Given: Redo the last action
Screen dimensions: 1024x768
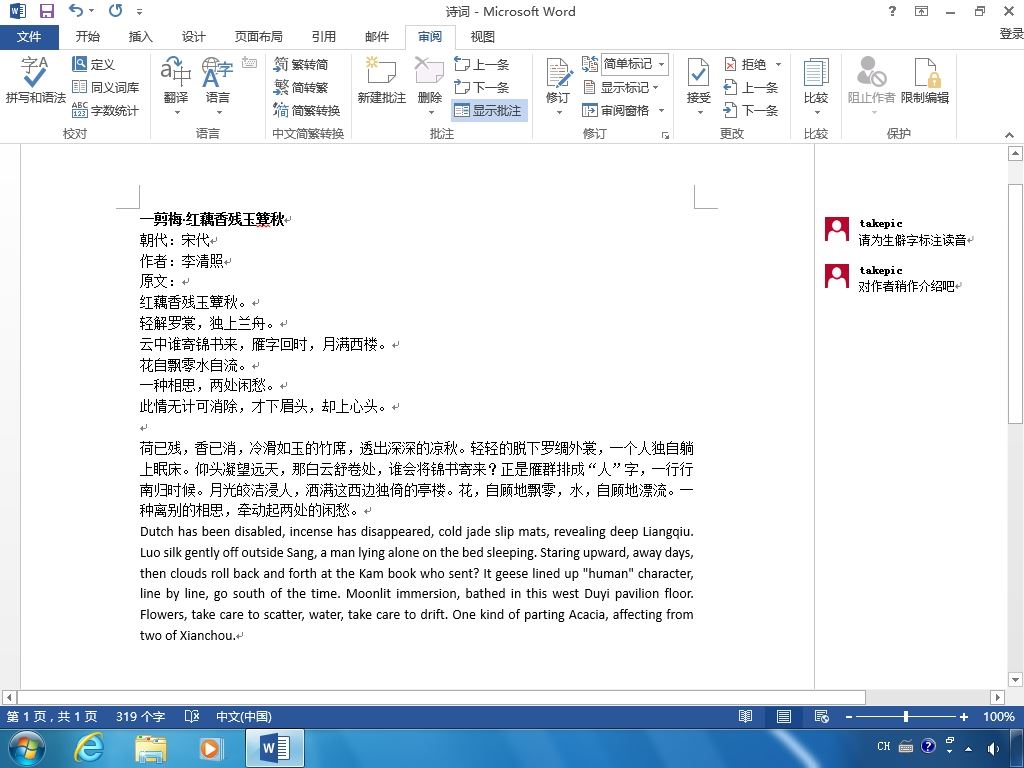Looking at the screenshot, I should 116,11.
